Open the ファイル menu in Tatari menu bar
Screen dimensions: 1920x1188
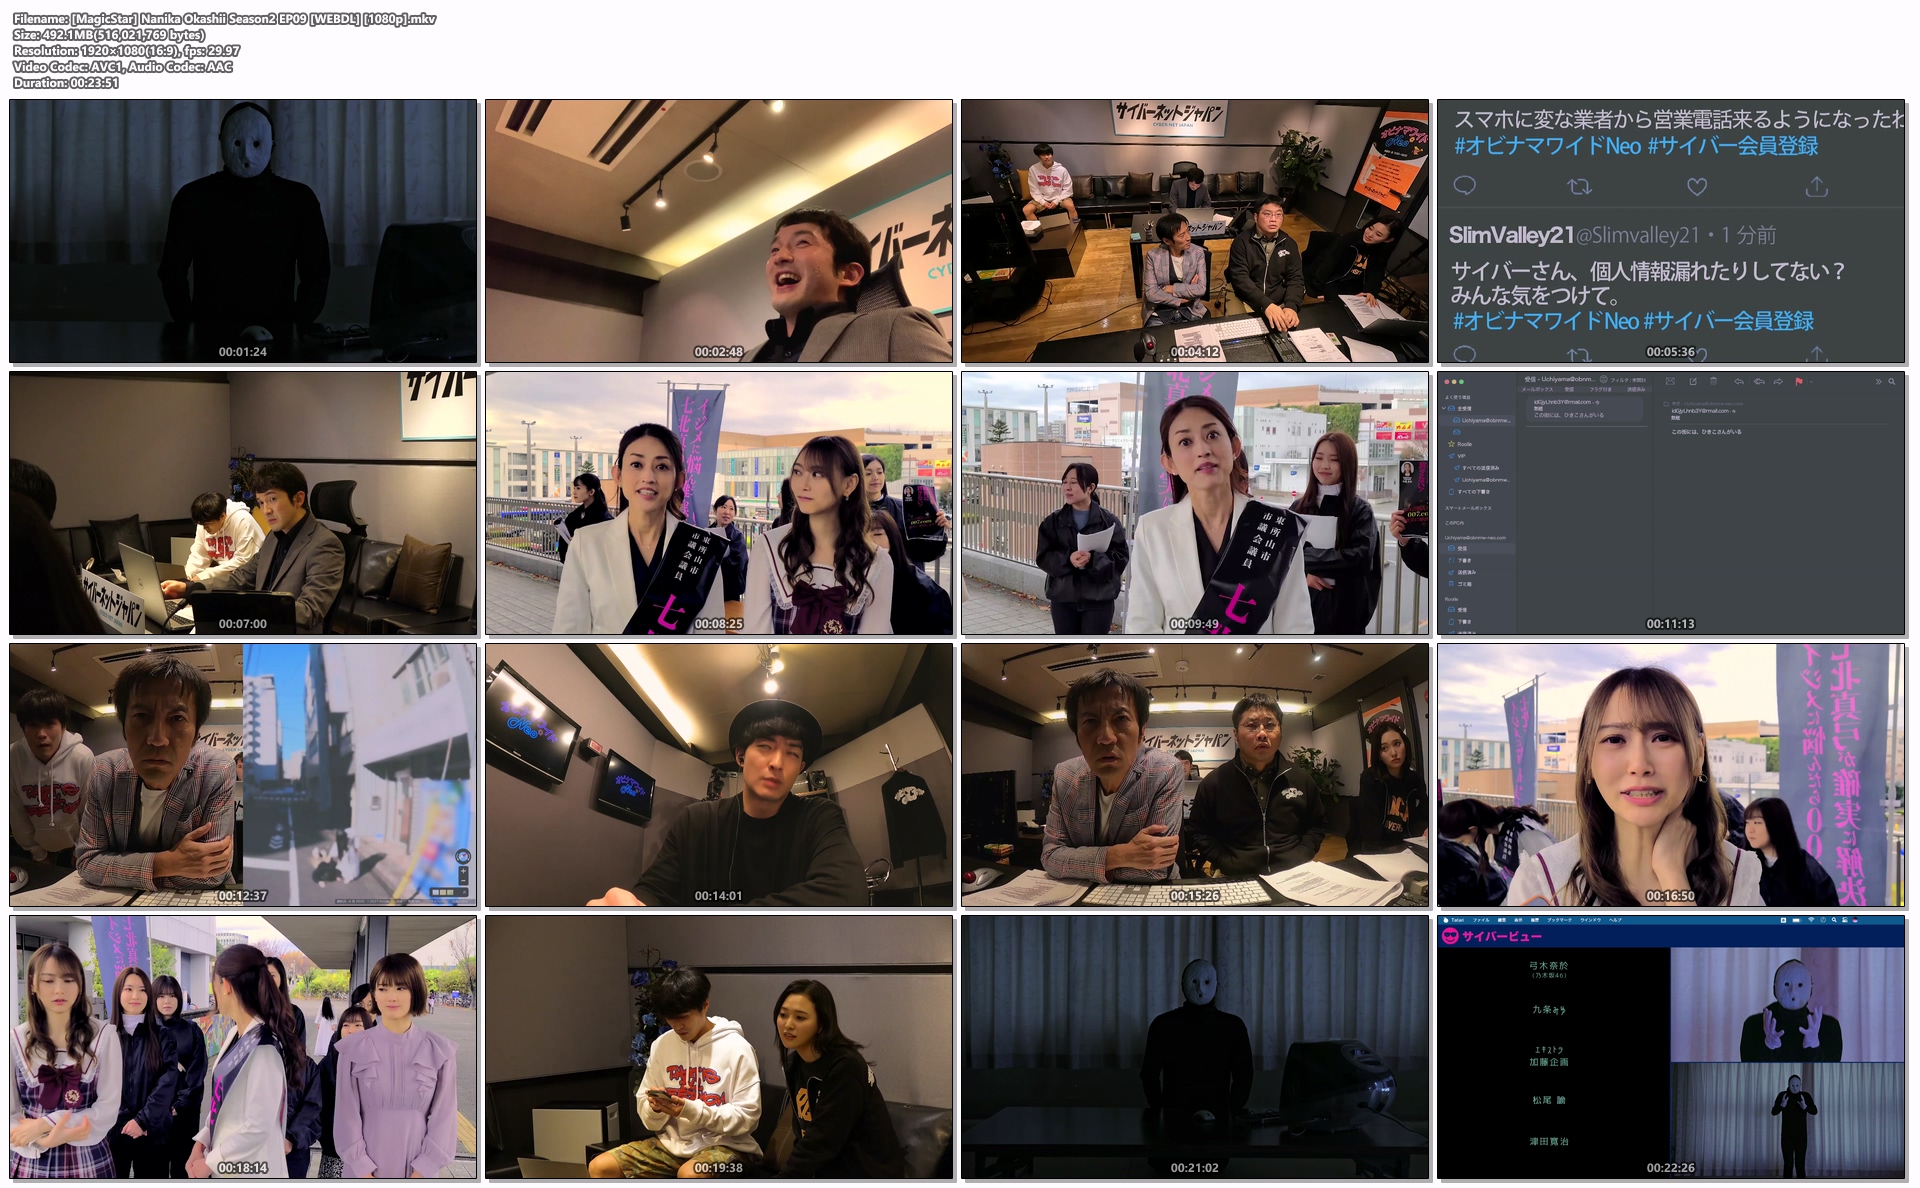[1481, 920]
